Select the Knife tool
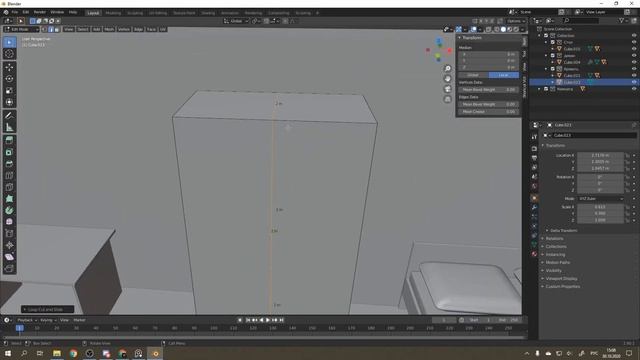 (x=9, y=187)
